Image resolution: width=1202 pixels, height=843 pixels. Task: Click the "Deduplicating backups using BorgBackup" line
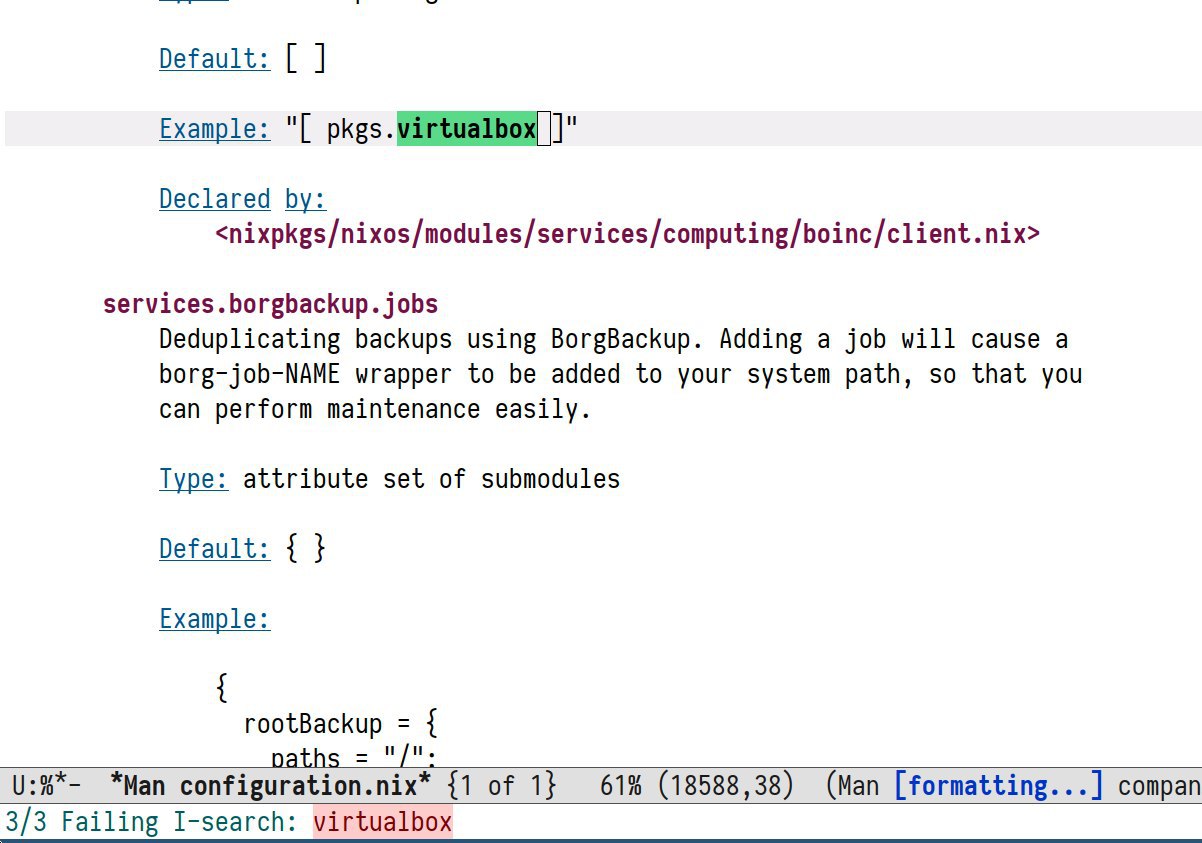pos(613,339)
